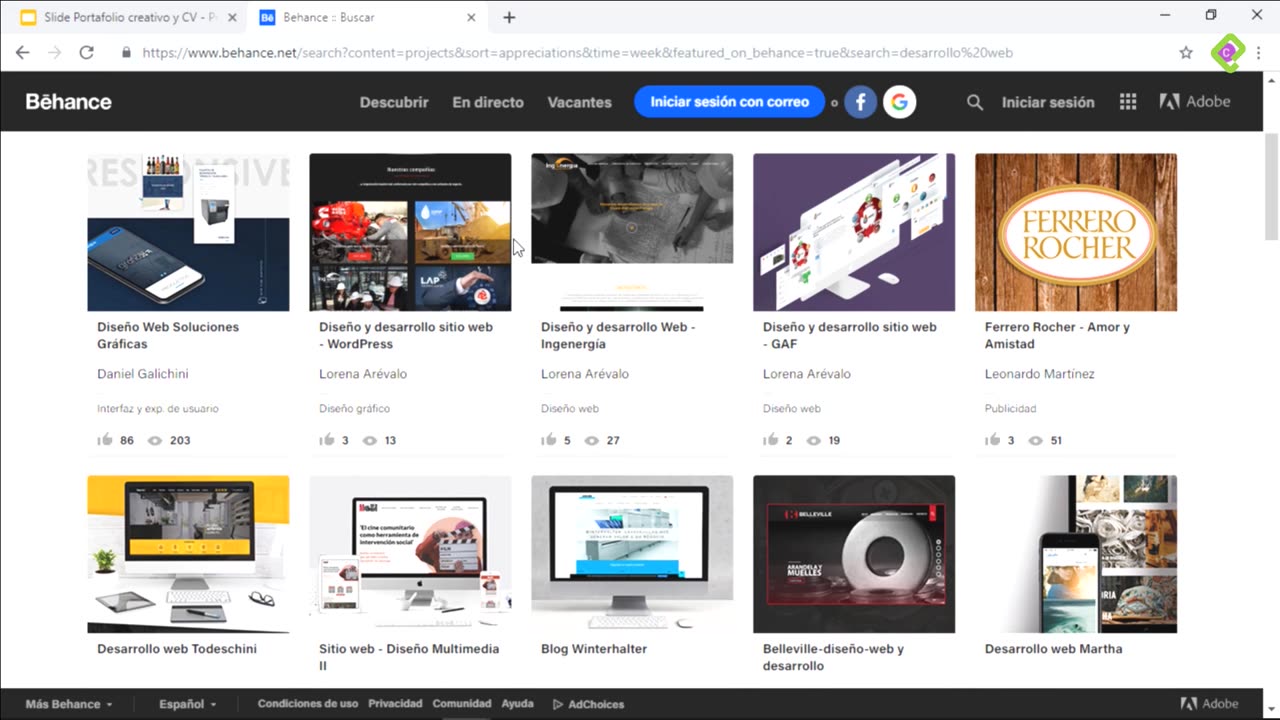
Task: Open the En directo menu item
Action: (x=488, y=102)
